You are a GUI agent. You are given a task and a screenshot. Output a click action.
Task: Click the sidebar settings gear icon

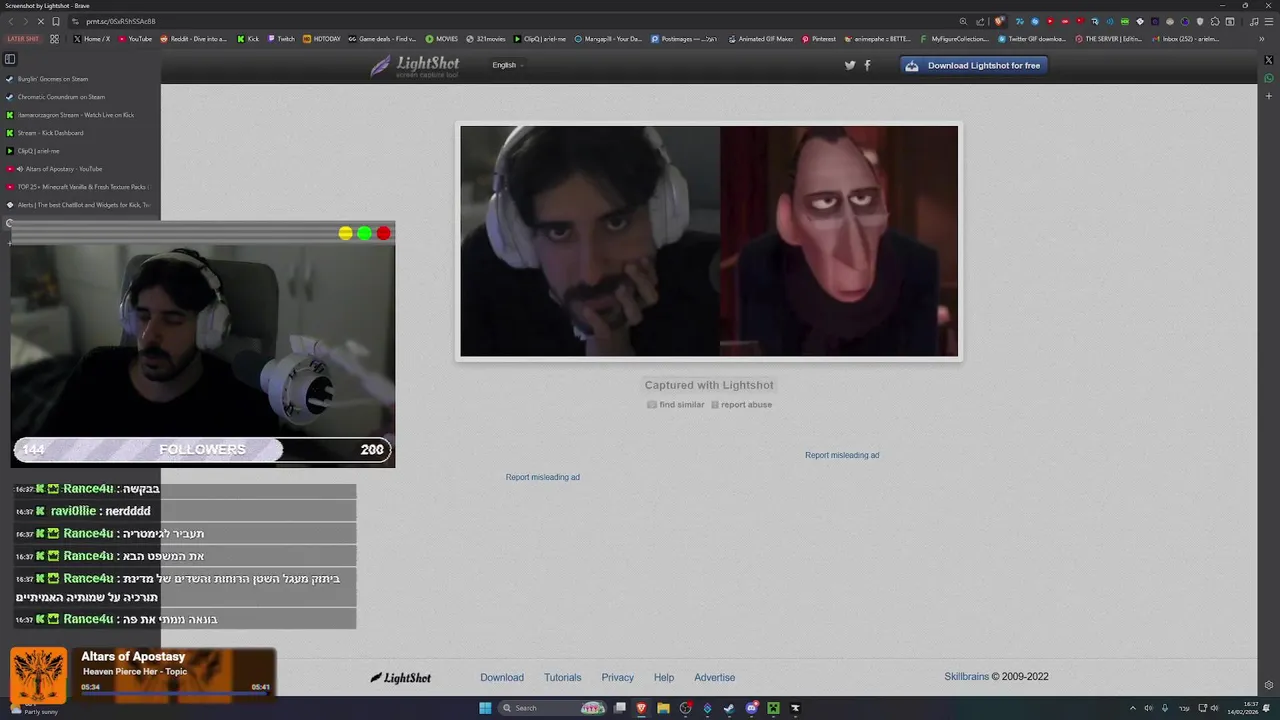coord(1269,685)
